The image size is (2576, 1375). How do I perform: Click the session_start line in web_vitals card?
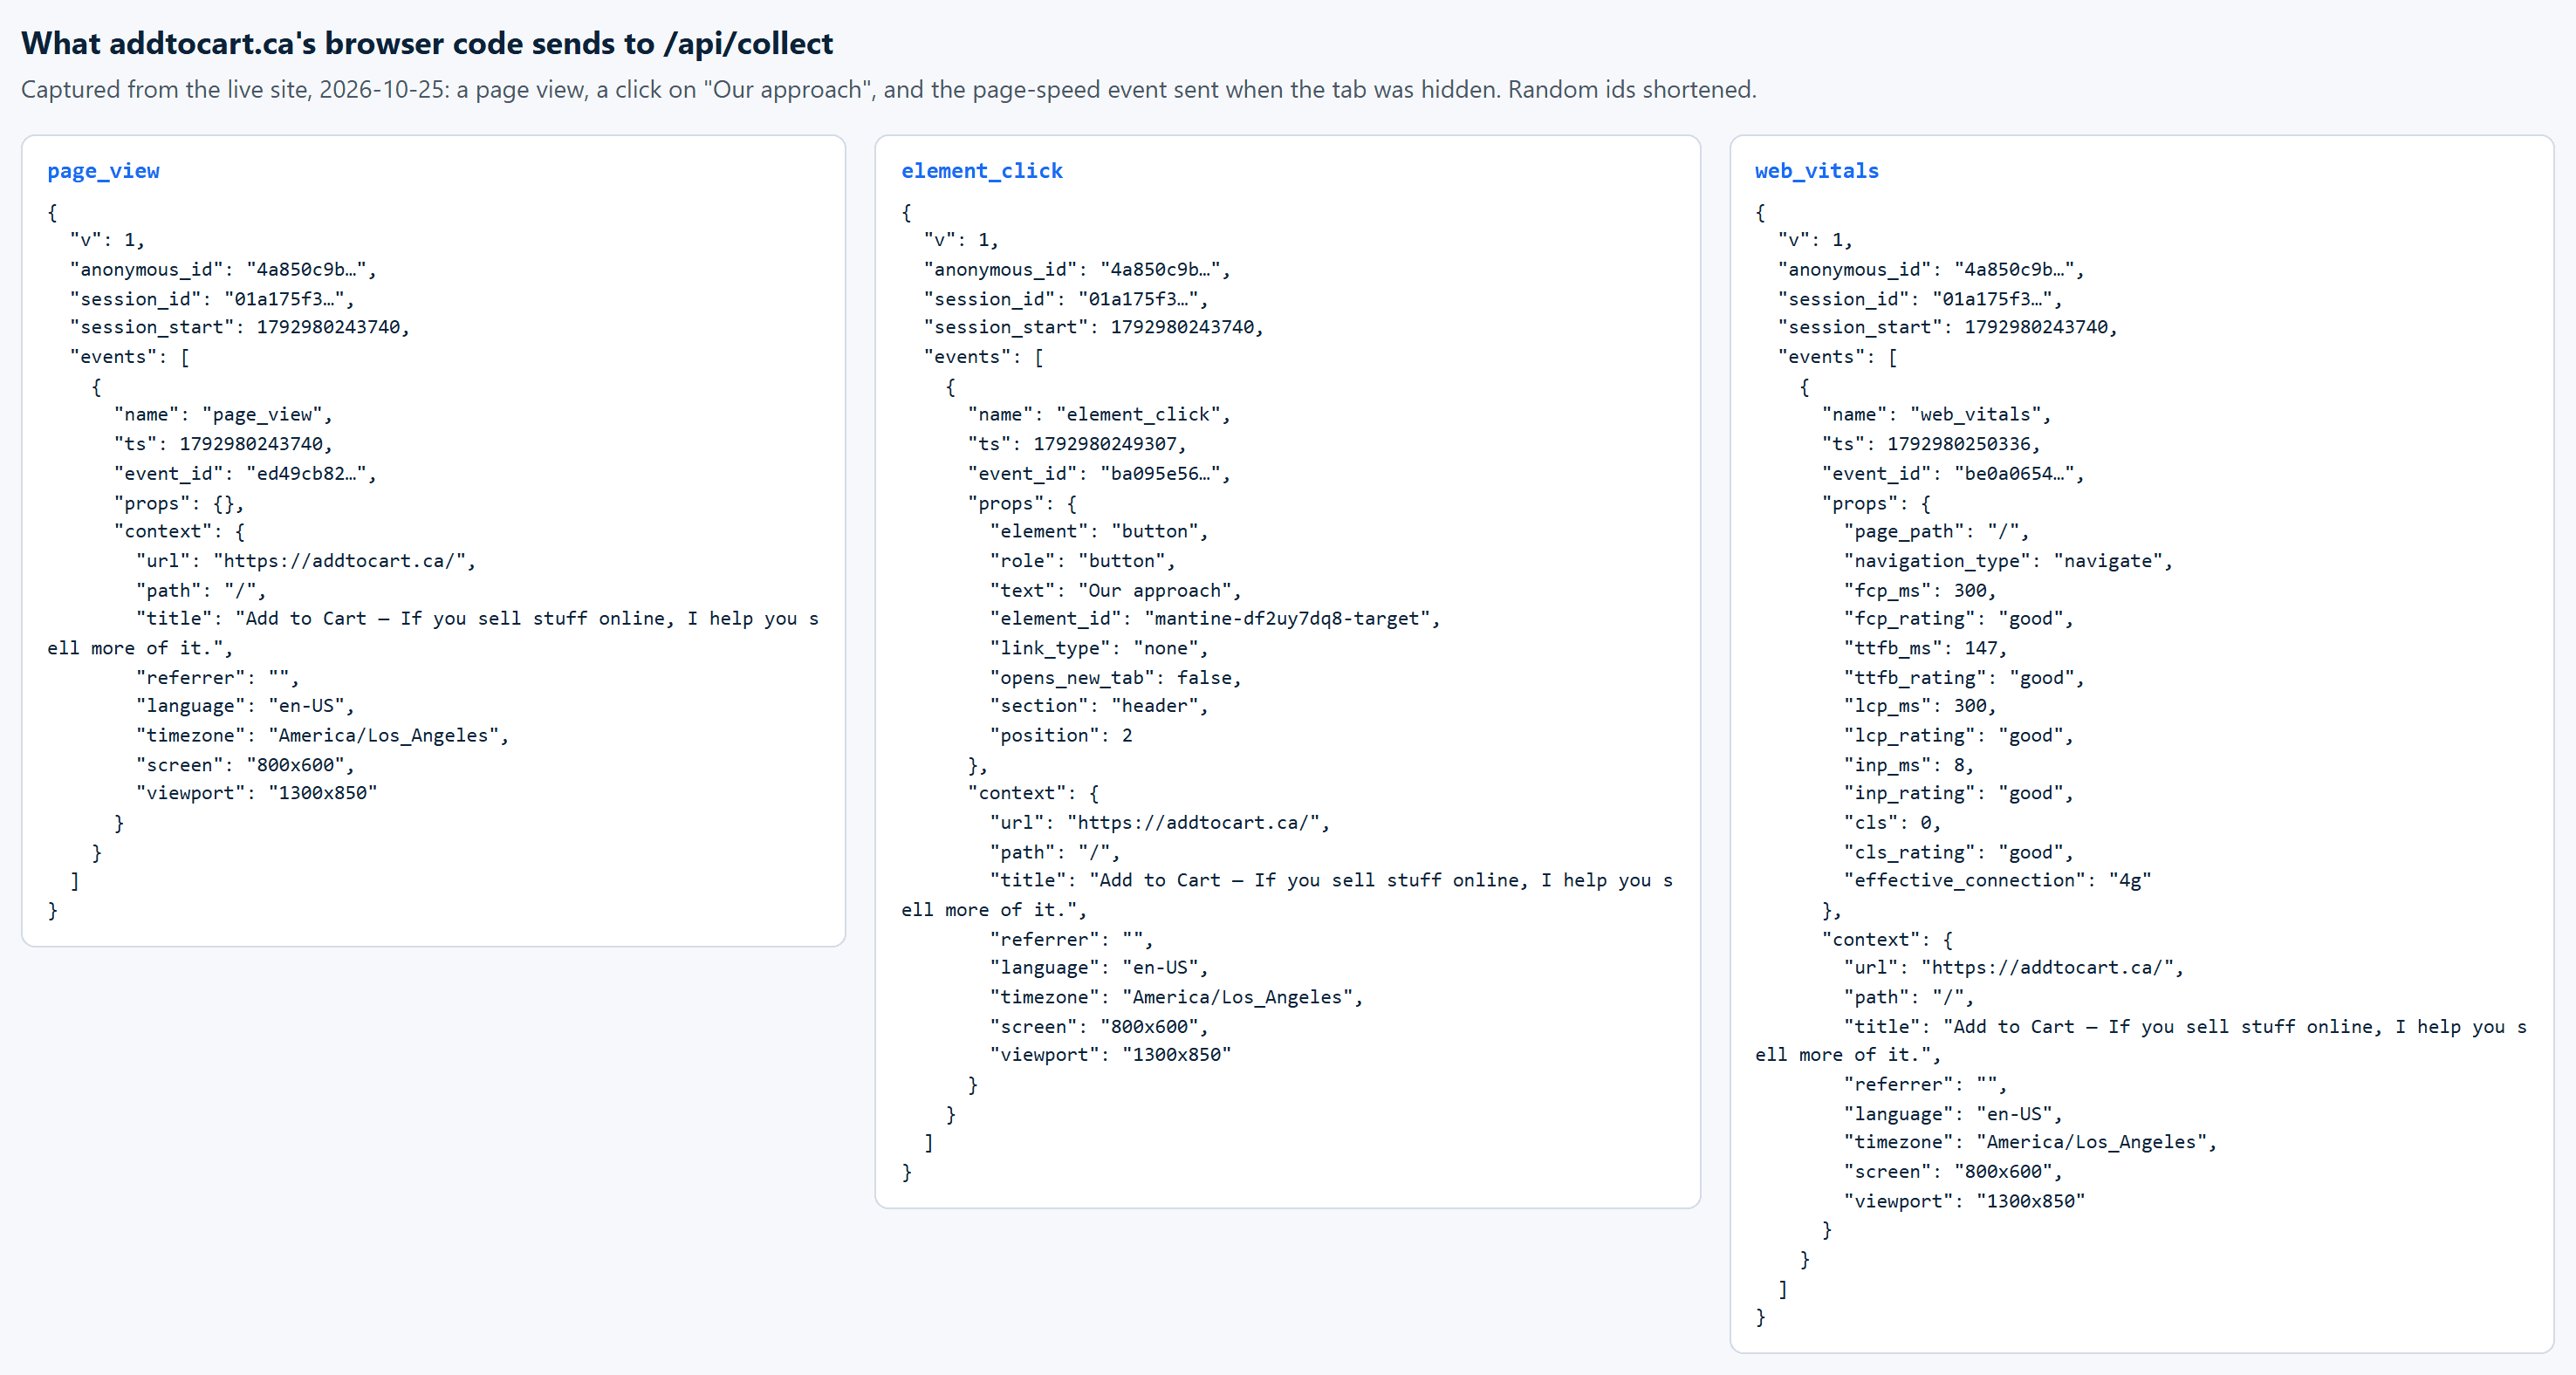pos(1948,327)
